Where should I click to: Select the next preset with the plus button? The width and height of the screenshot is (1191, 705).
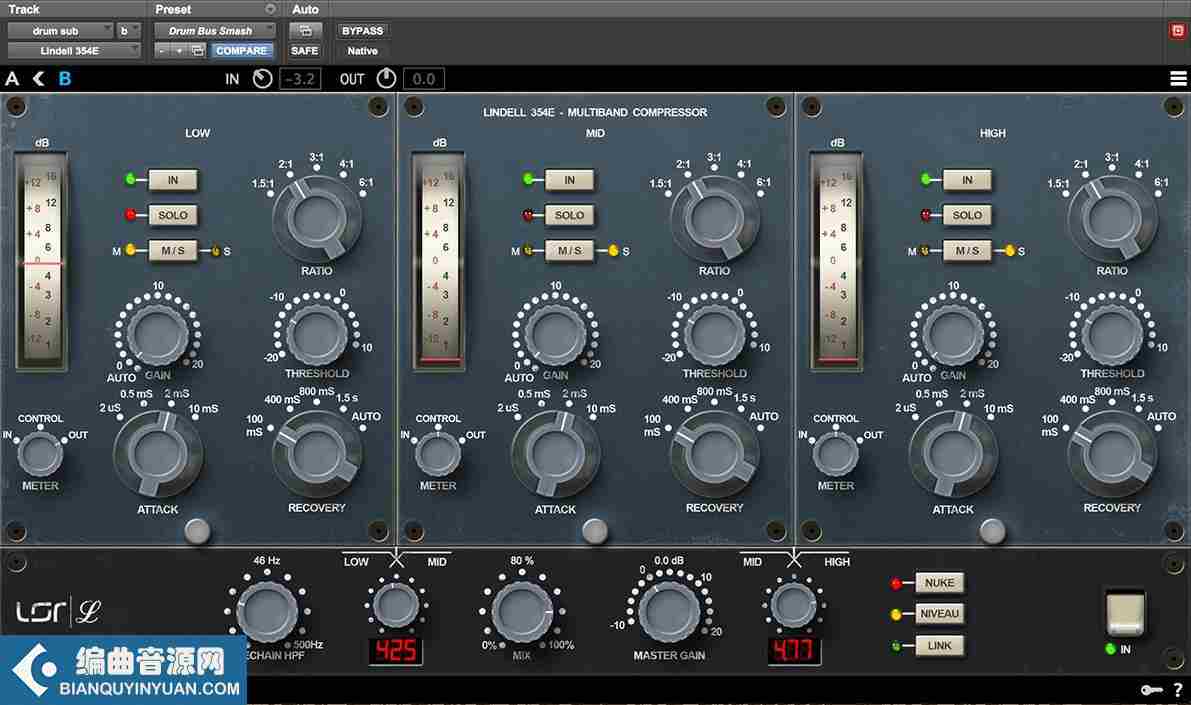tap(178, 50)
